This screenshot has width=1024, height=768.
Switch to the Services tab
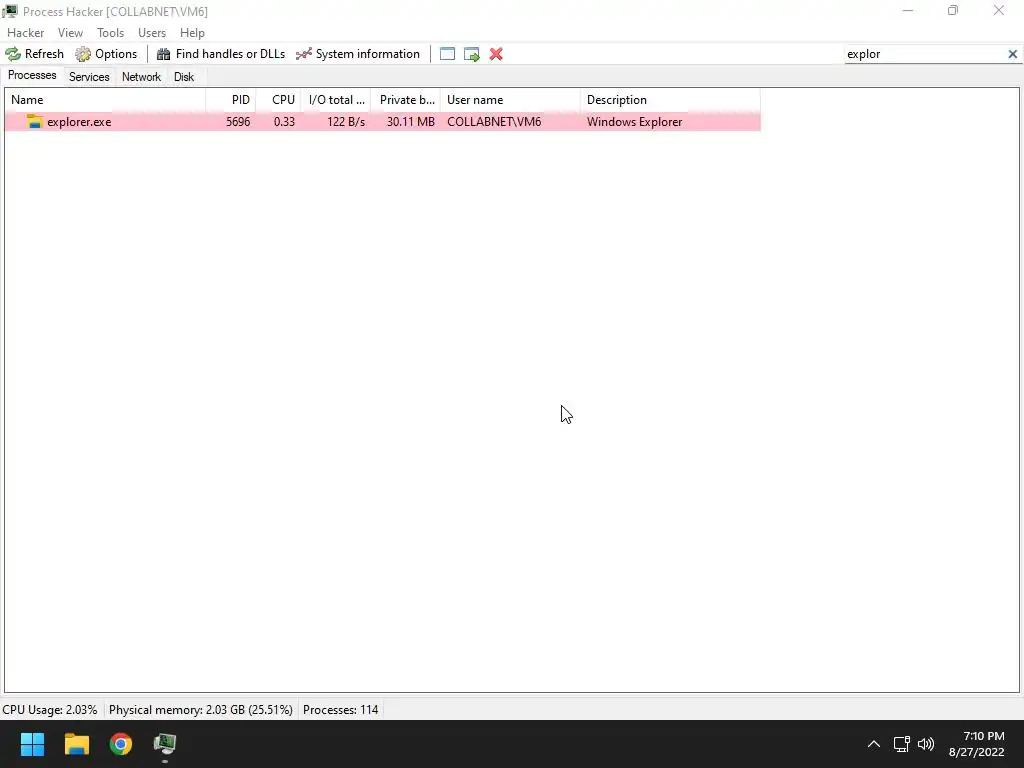click(x=89, y=77)
